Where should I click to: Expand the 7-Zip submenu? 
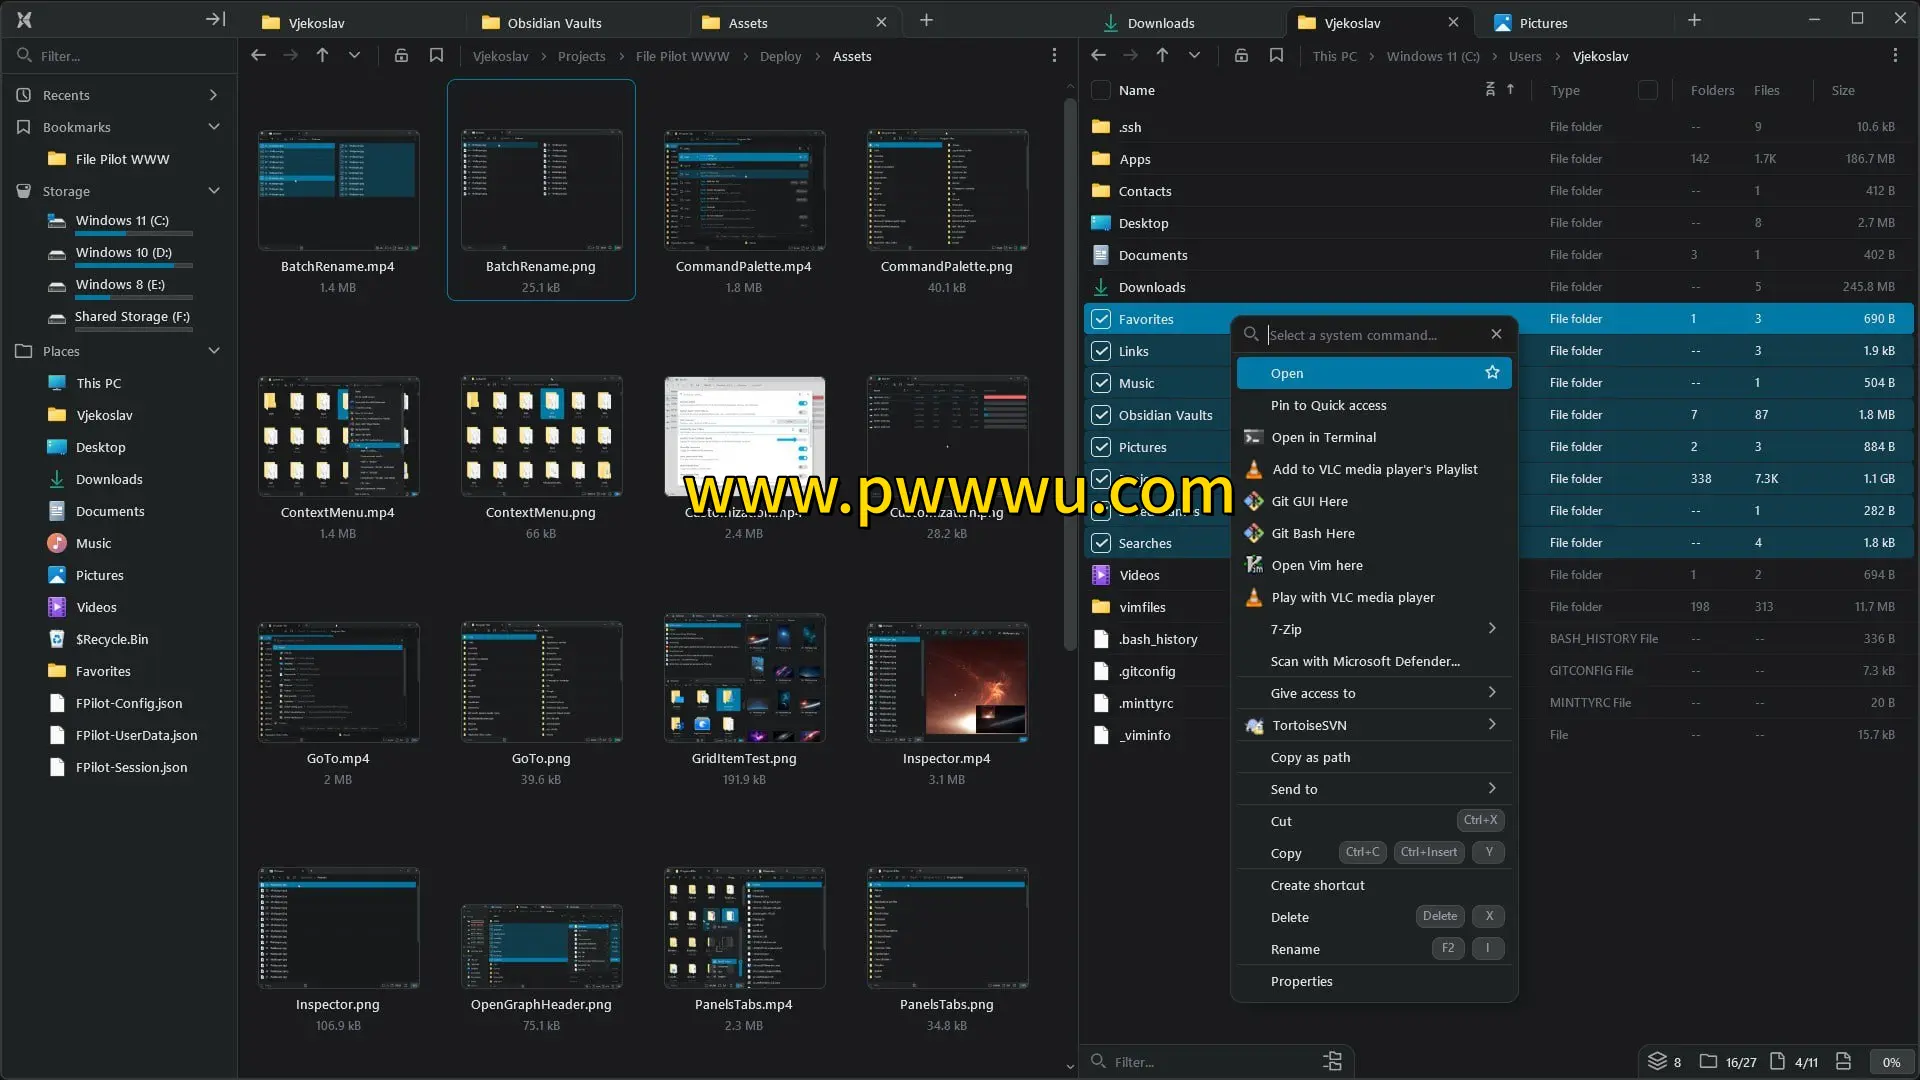(x=1492, y=629)
